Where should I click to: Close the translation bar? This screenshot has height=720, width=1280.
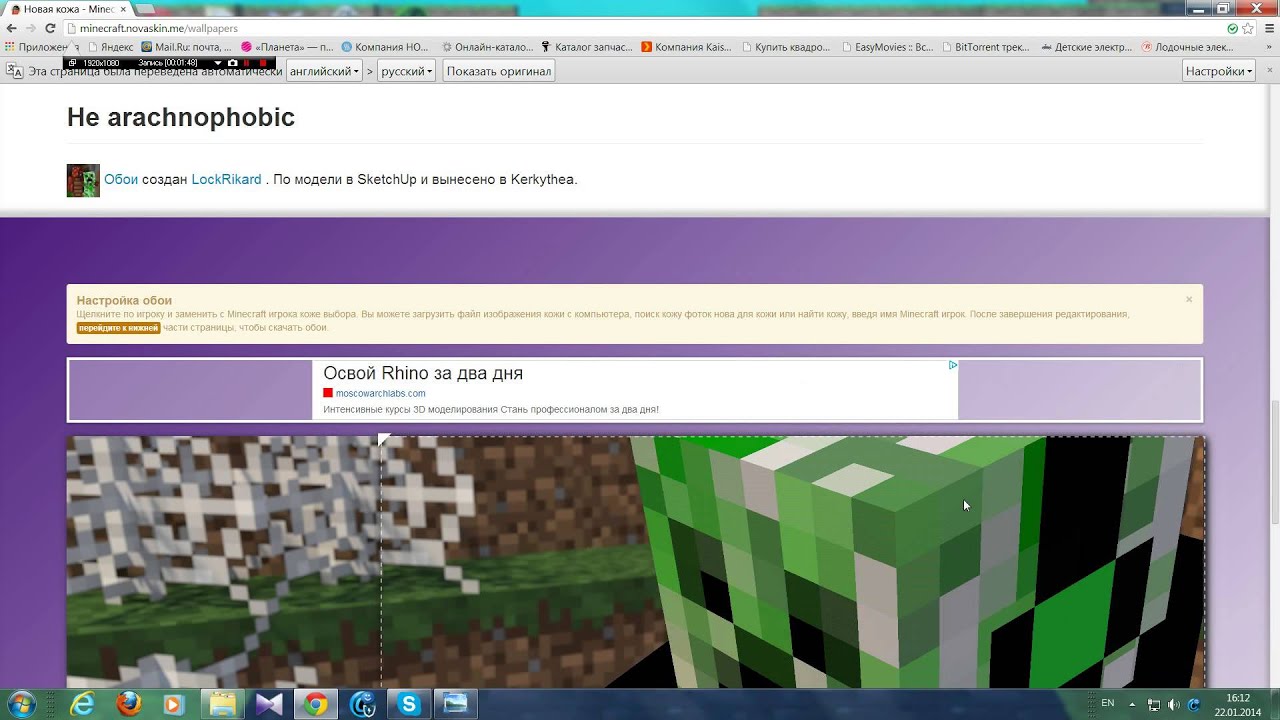[1268, 71]
